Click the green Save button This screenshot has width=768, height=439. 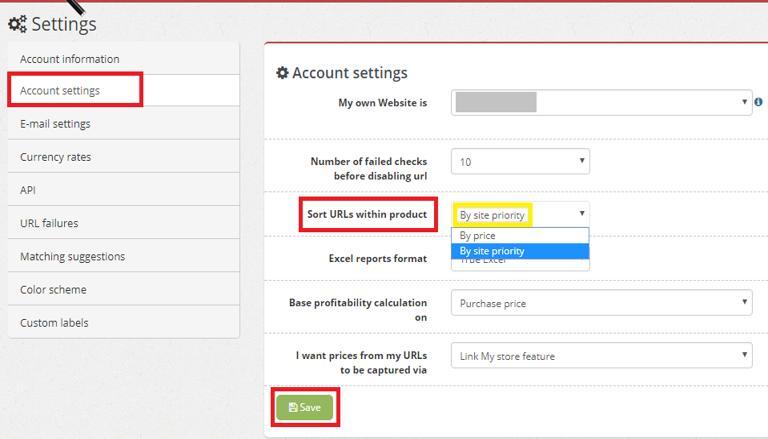(x=305, y=407)
